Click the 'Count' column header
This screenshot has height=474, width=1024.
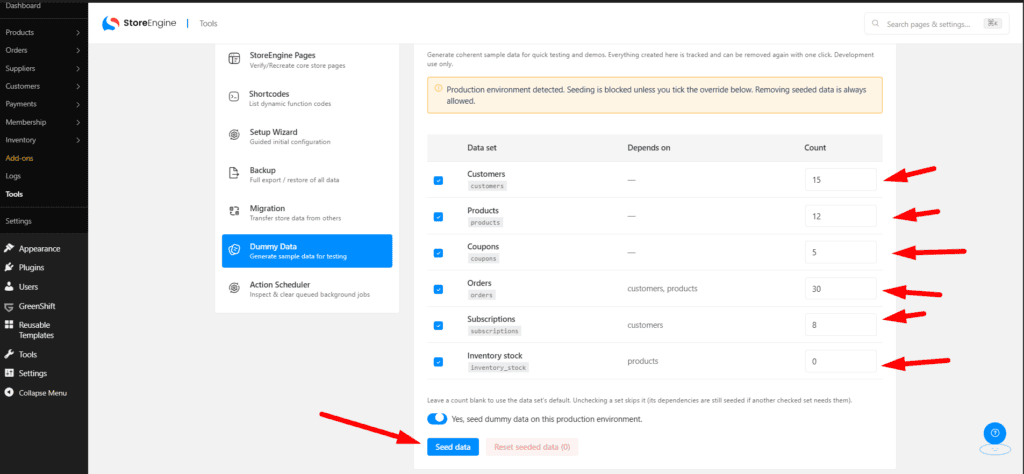(x=815, y=148)
